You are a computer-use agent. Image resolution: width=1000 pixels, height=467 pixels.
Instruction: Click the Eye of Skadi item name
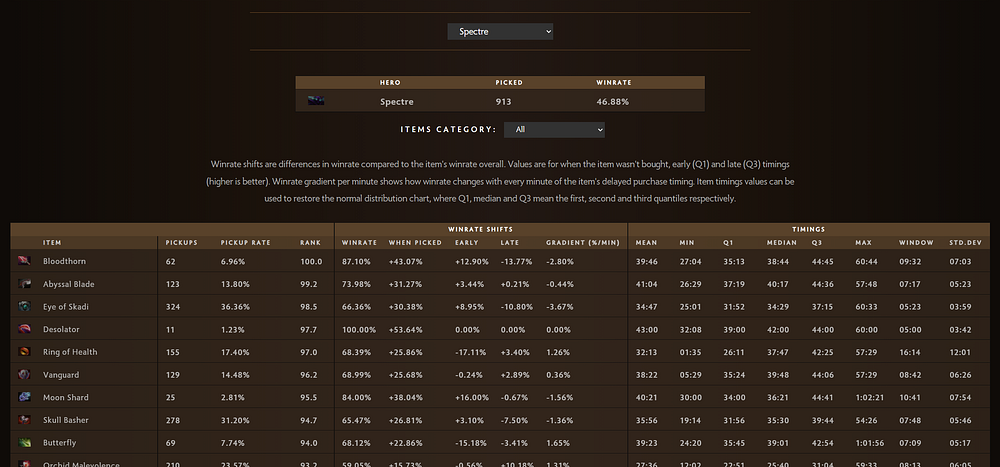click(66, 306)
